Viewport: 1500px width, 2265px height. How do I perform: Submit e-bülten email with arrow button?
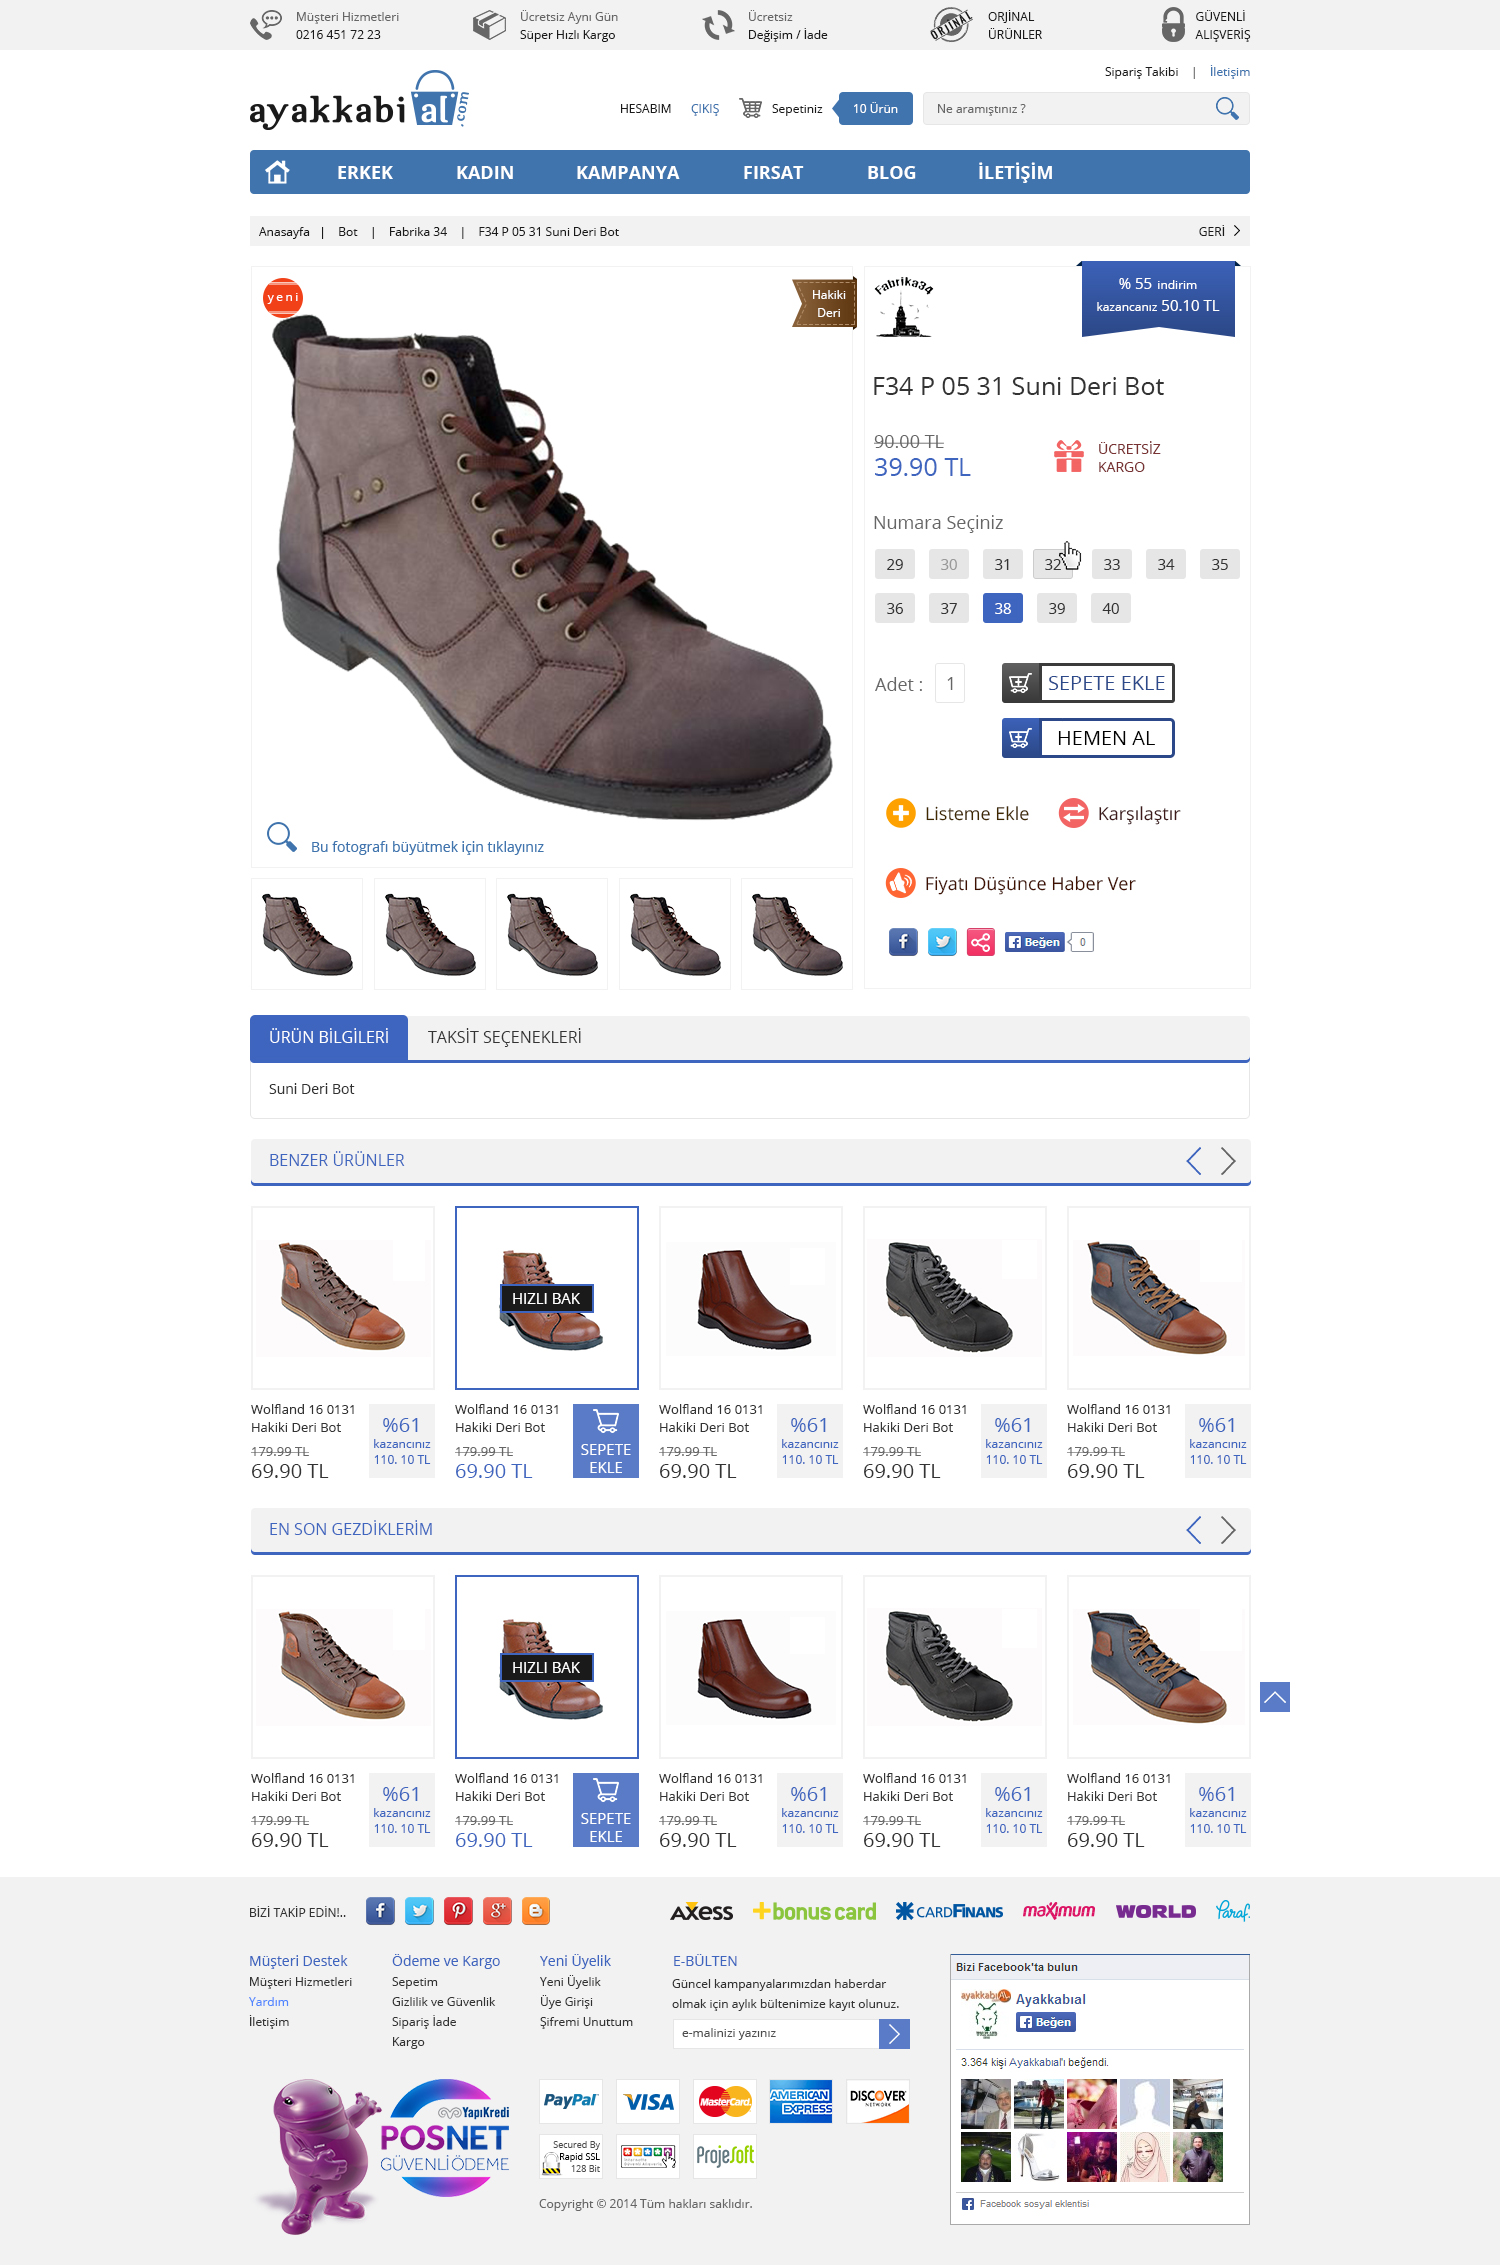click(894, 2033)
